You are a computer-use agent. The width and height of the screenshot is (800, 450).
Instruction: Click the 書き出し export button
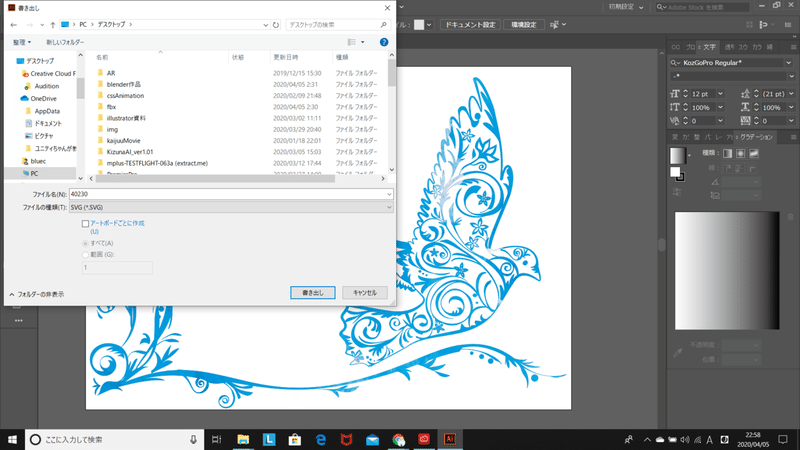tap(313, 292)
